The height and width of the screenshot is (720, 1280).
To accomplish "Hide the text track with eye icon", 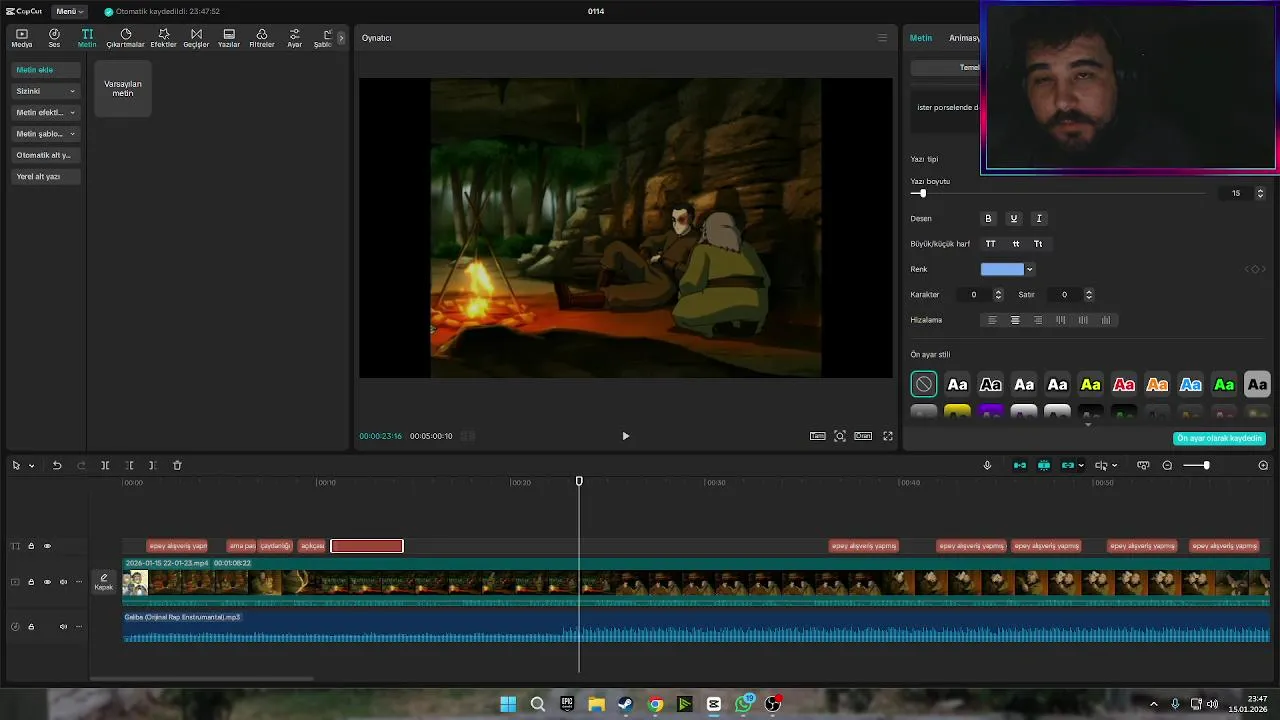I will [47, 546].
